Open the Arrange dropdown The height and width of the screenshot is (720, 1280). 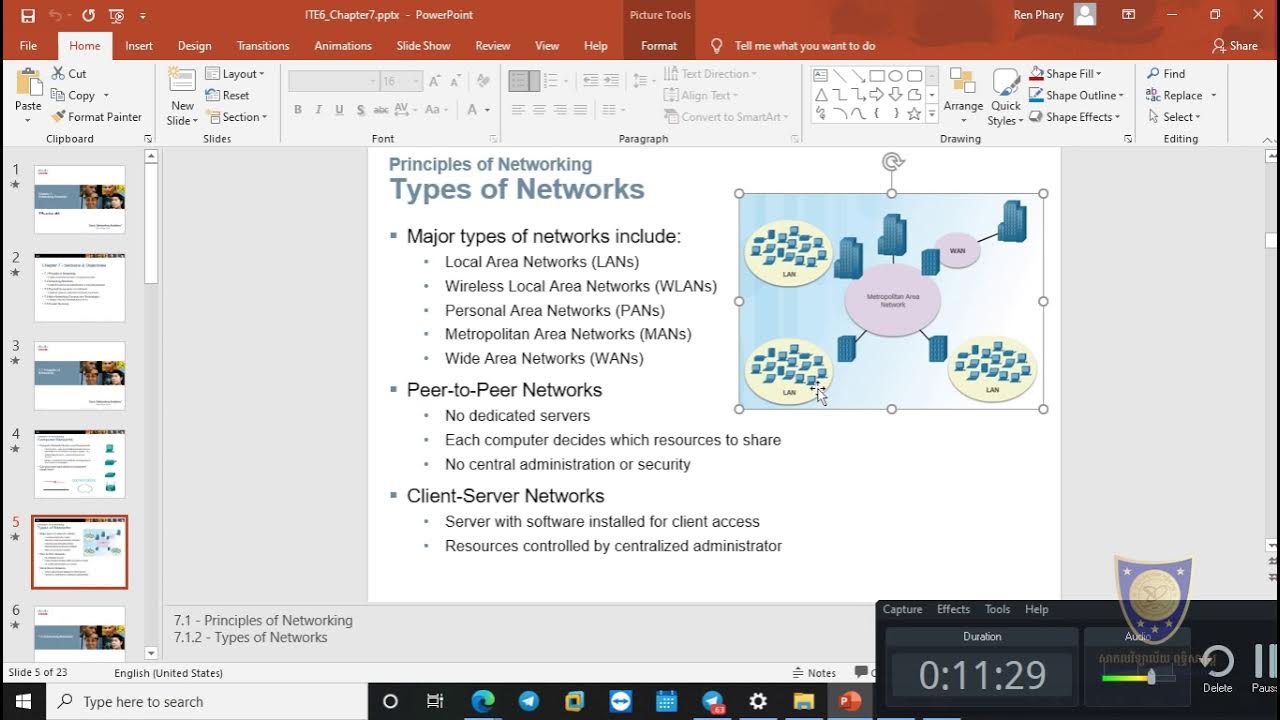[x=963, y=97]
